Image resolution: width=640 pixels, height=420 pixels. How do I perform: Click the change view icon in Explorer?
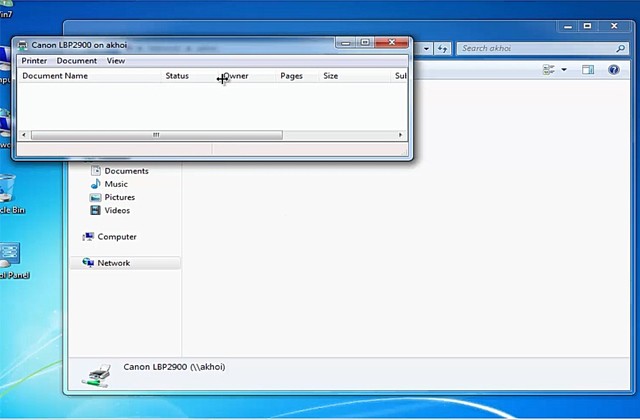[x=549, y=70]
